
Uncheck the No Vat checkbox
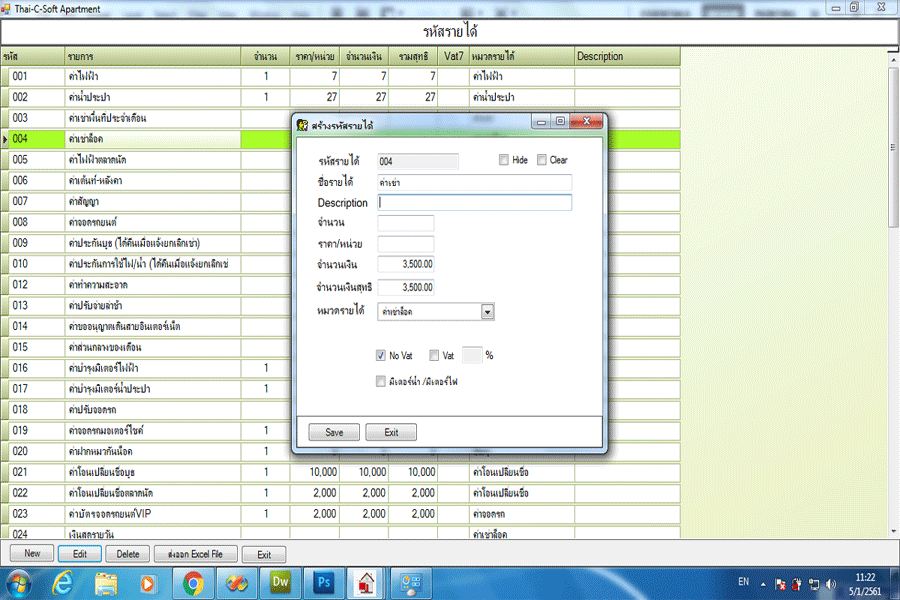(381, 355)
